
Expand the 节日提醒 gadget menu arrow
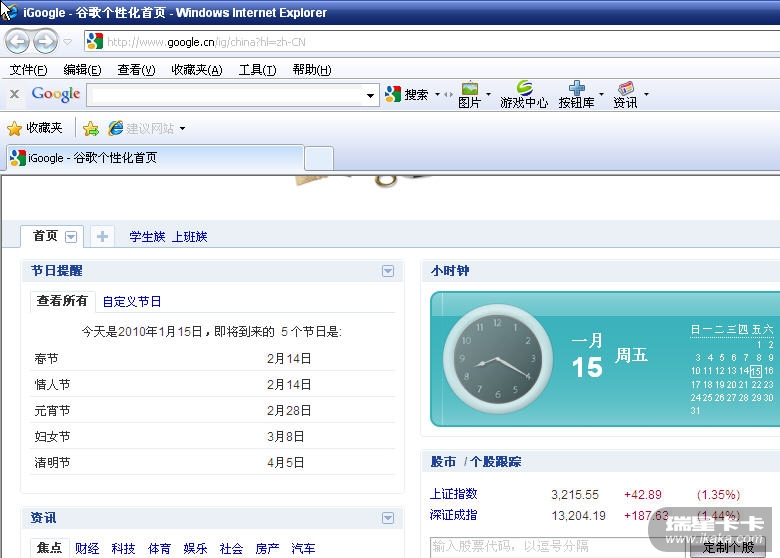[x=388, y=271]
